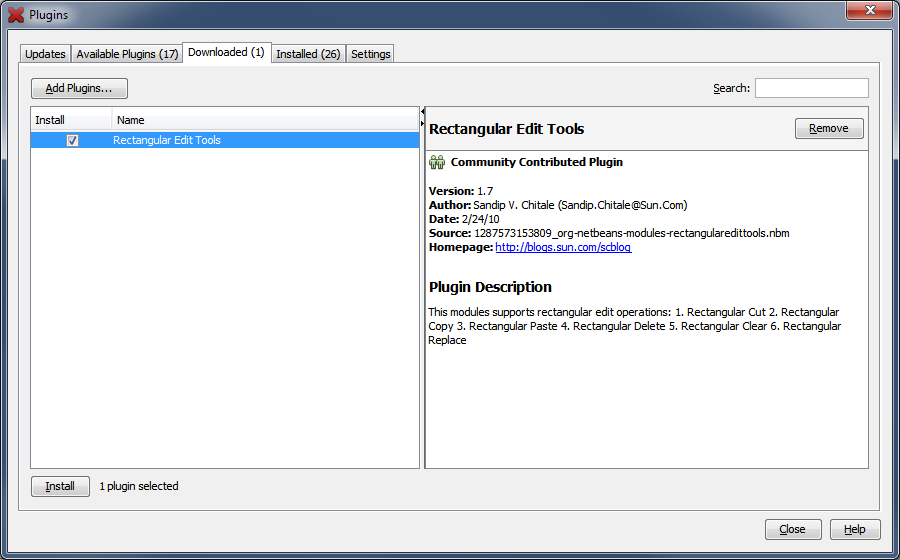Click the Remove button for the plugin
900x560 pixels.
coord(828,128)
